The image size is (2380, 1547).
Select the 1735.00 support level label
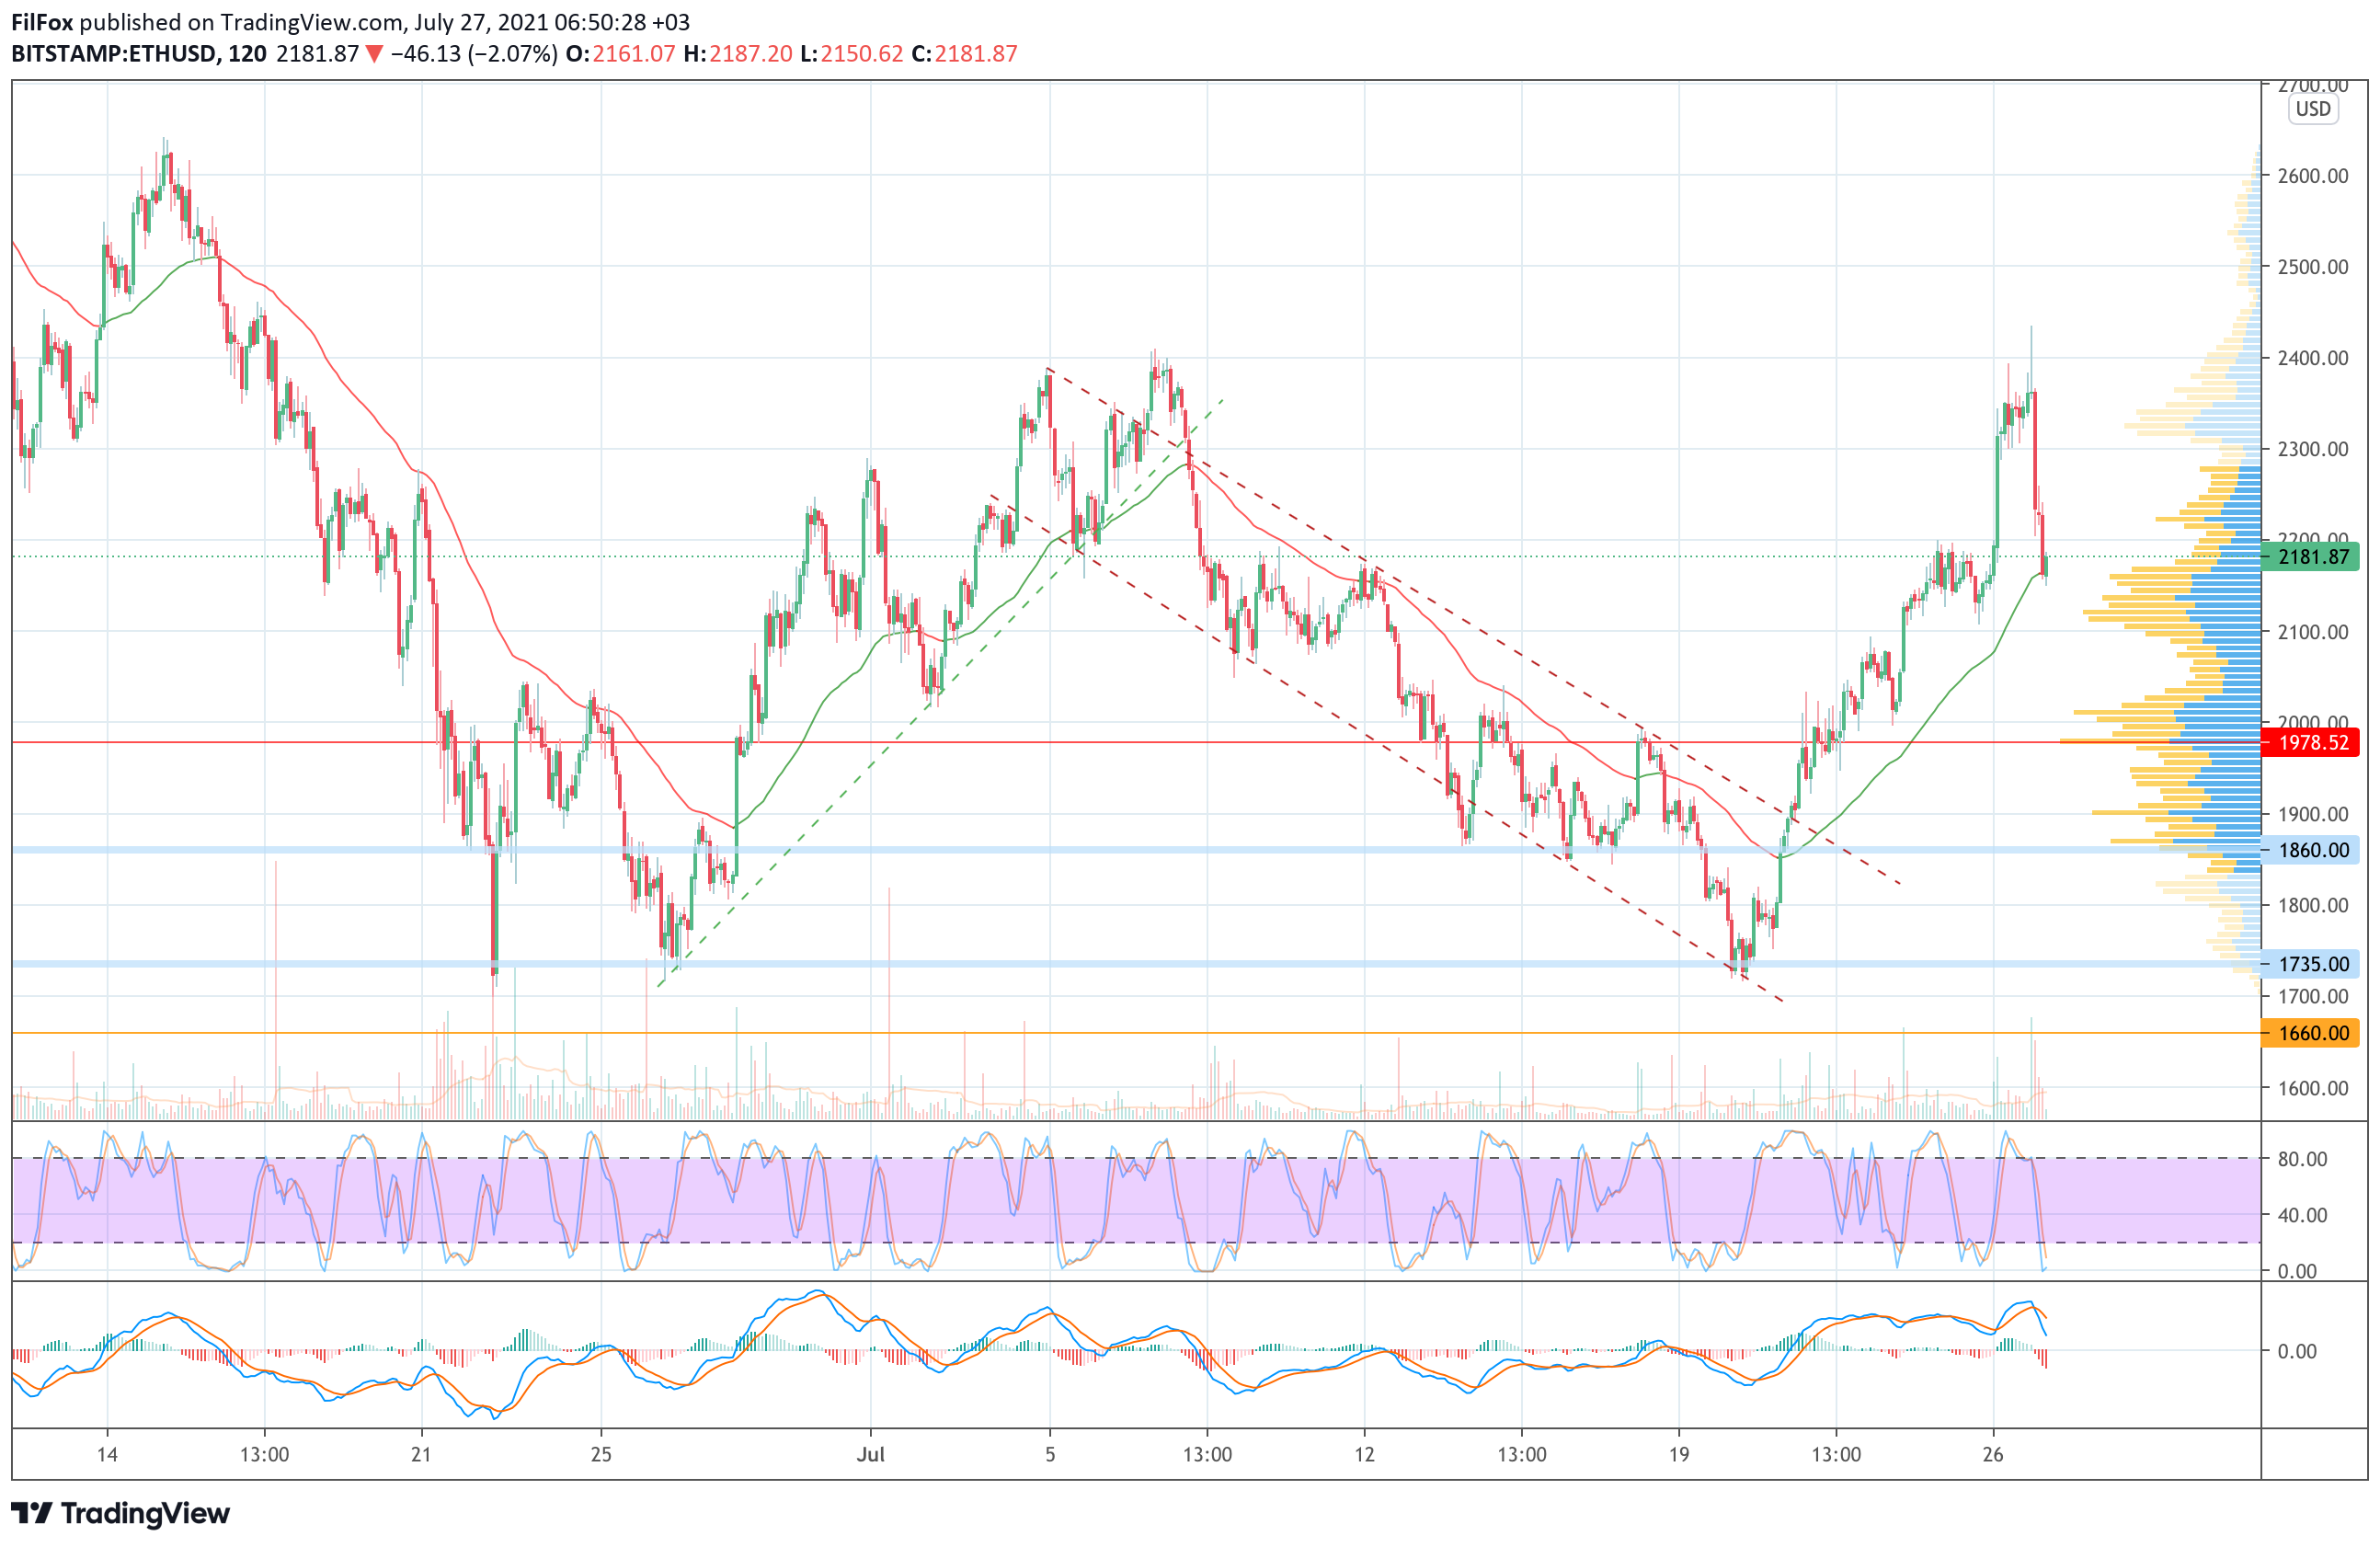[2312, 965]
